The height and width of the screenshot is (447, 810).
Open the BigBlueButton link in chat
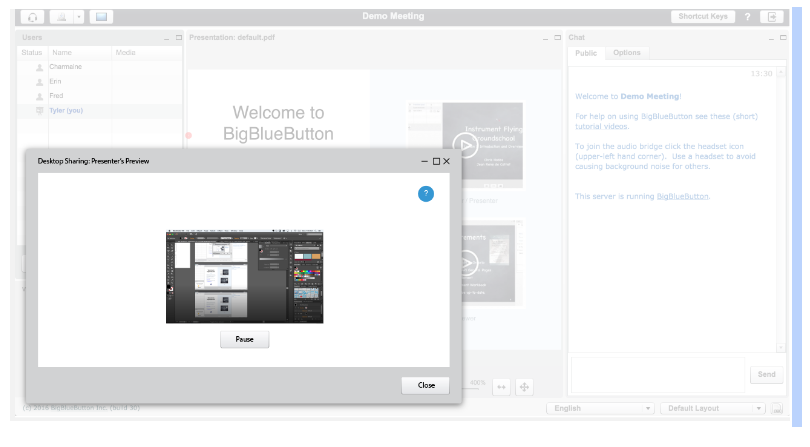coord(682,196)
